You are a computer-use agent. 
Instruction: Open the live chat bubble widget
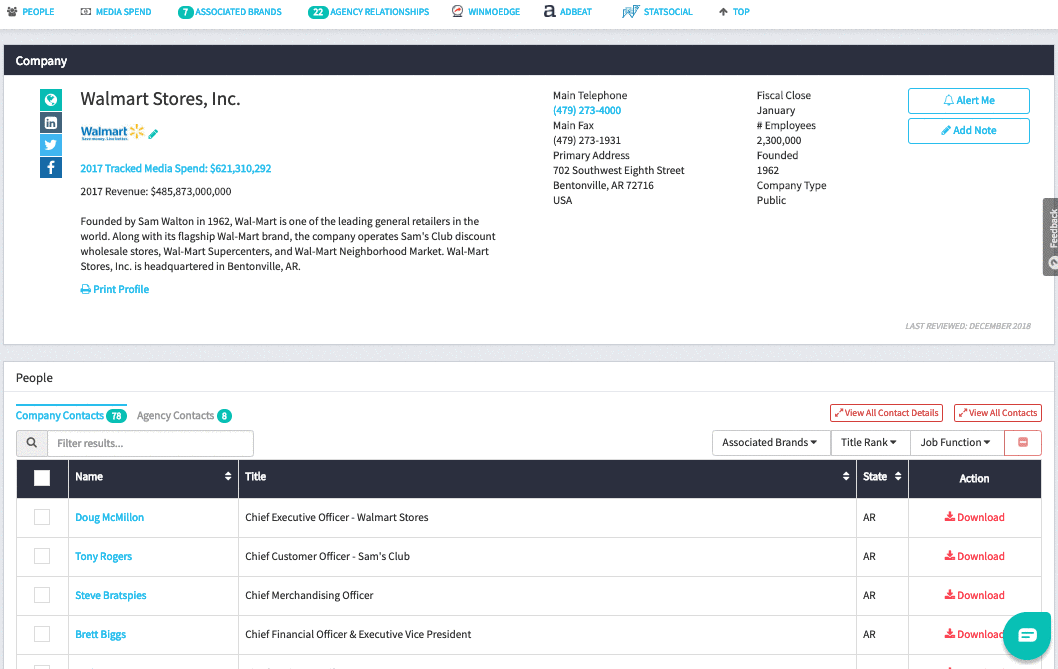click(1027, 635)
